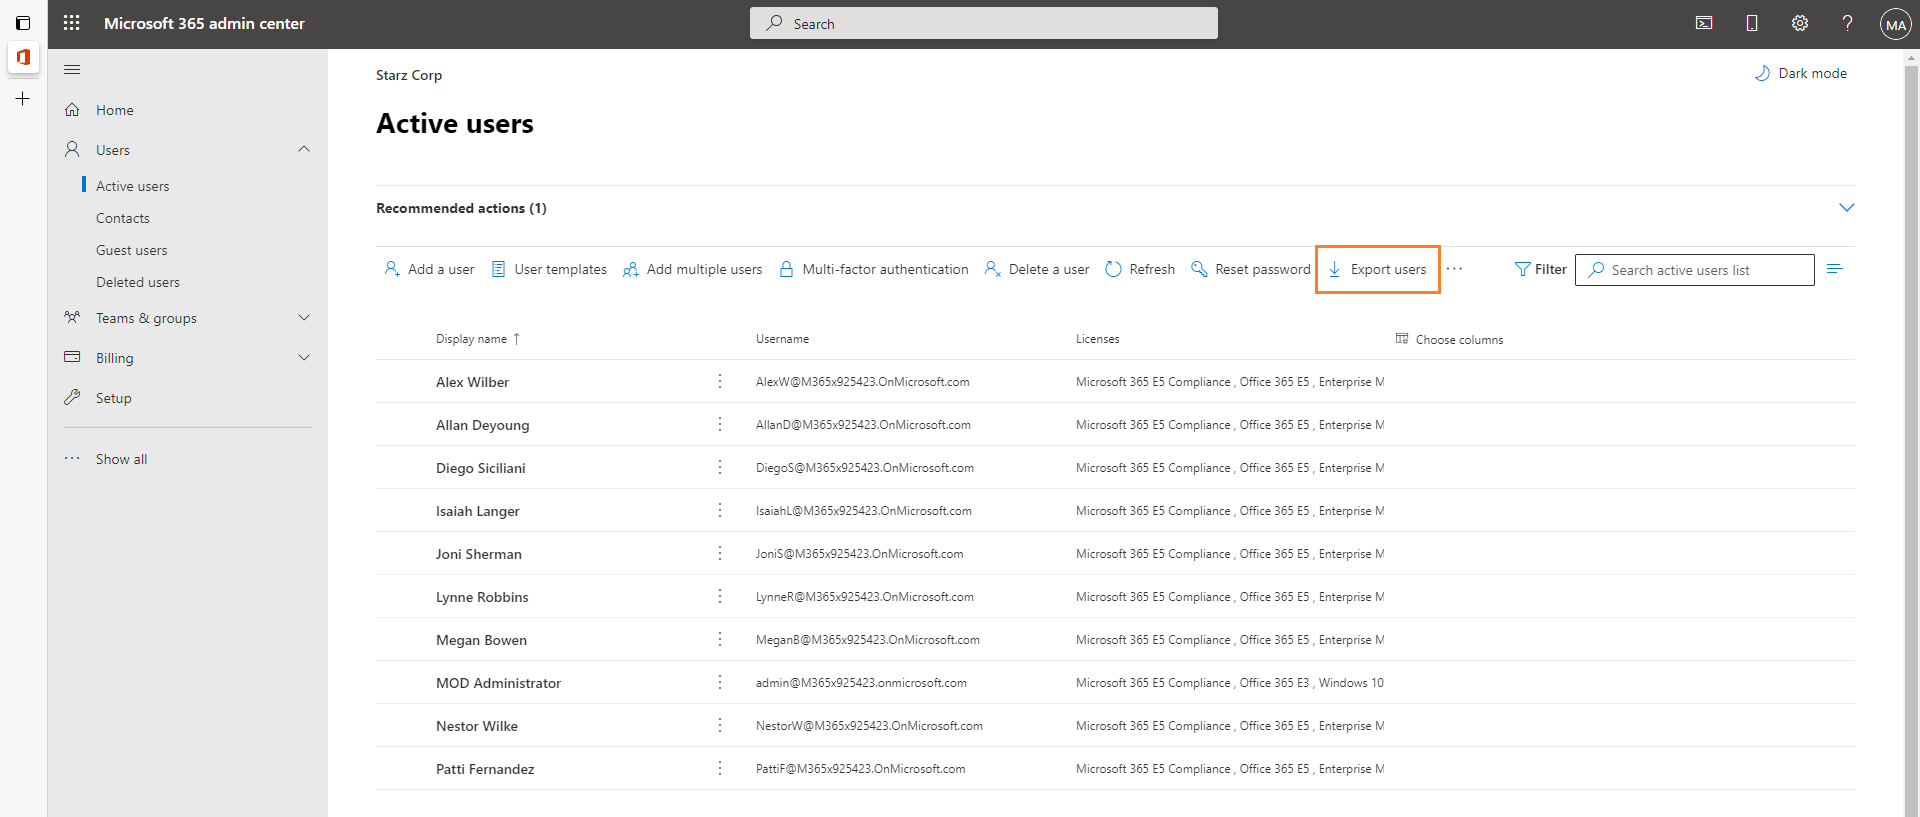Collapse the Users navigation section
The height and width of the screenshot is (817, 1920).
coord(304,149)
